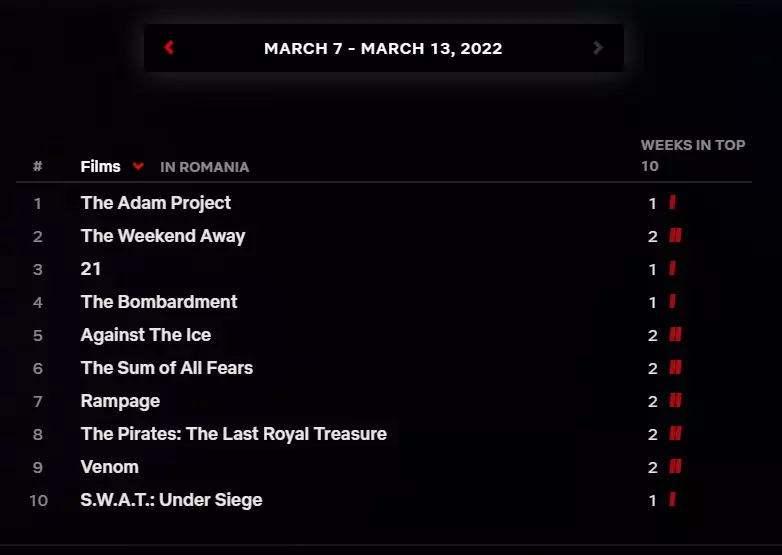
Task: Click the next week arrow
Action: click(x=598, y=48)
